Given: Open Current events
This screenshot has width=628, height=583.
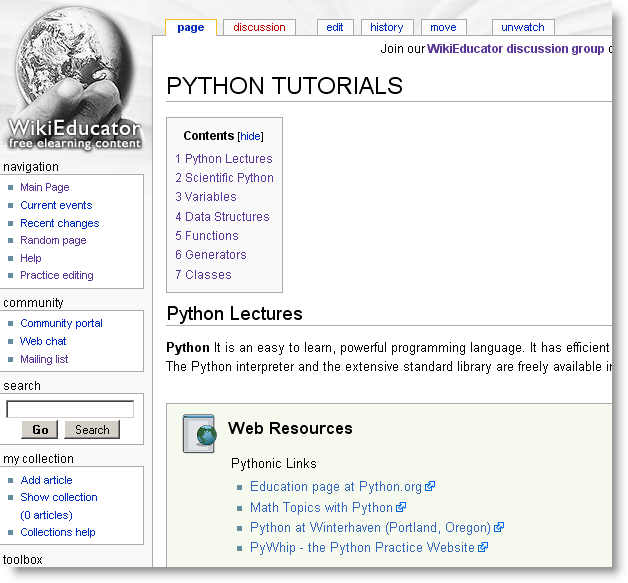Looking at the screenshot, I should tap(56, 205).
